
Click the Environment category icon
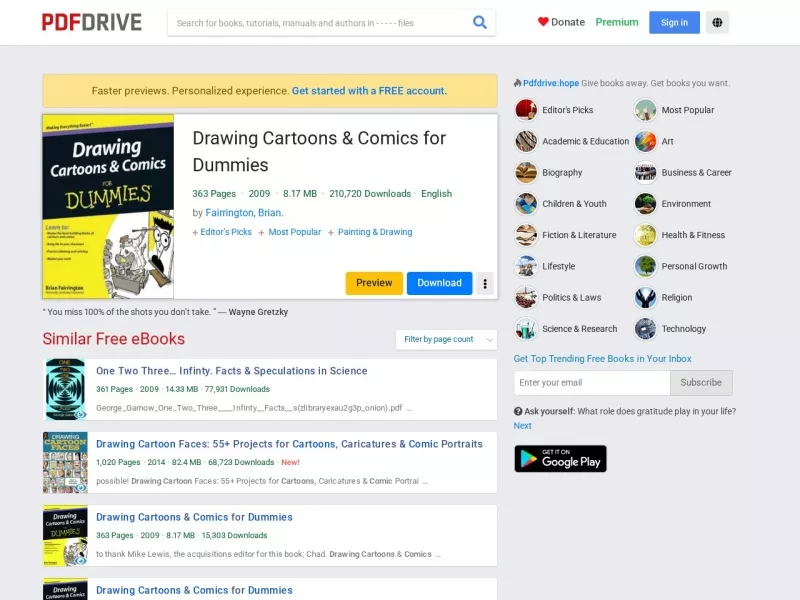click(645, 204)
